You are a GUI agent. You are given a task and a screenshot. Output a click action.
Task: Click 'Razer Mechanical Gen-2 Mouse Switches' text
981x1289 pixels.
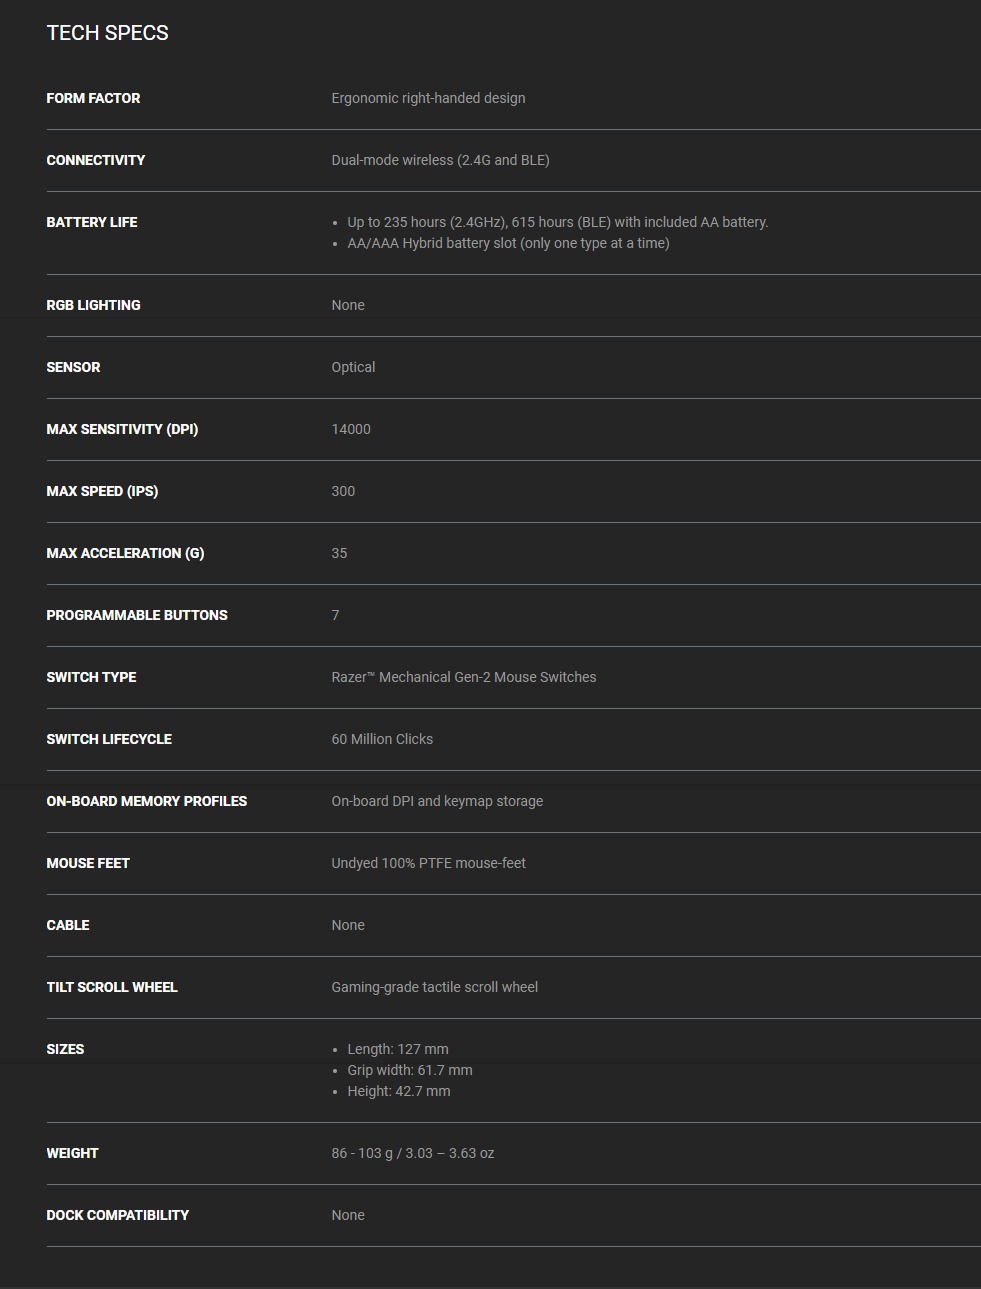(463, 677)
